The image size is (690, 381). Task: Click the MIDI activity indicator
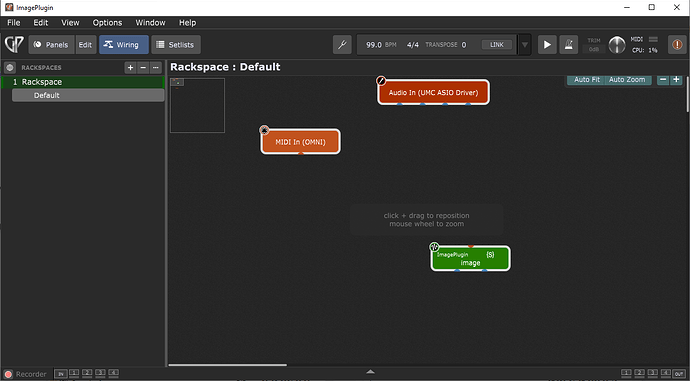[x=653, y=40]
